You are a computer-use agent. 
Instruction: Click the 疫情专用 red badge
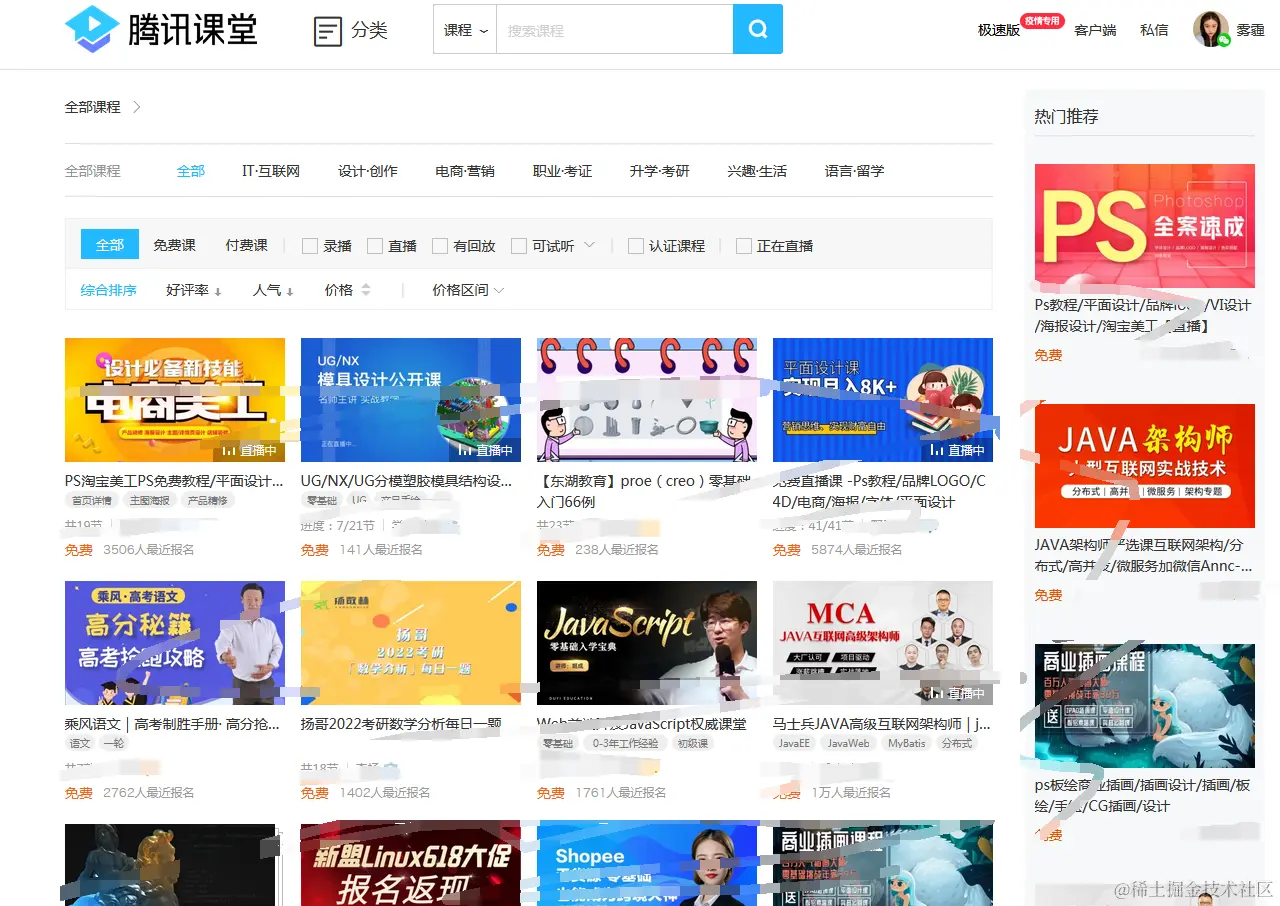point(1041,20)
